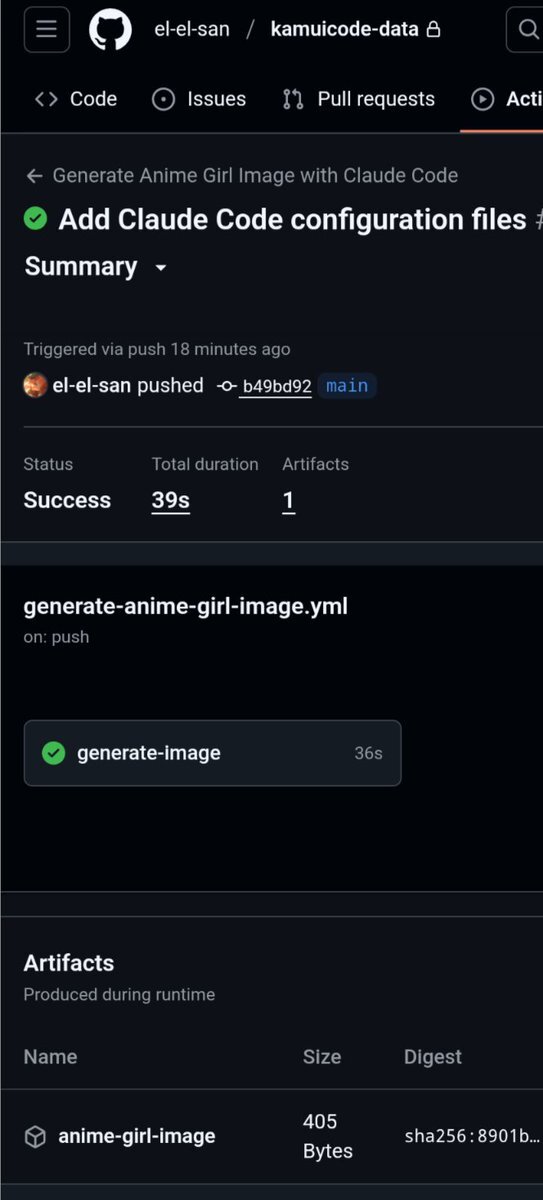Click the el-el-san user avatar
543x1200 pixels.
click(35, 385)
